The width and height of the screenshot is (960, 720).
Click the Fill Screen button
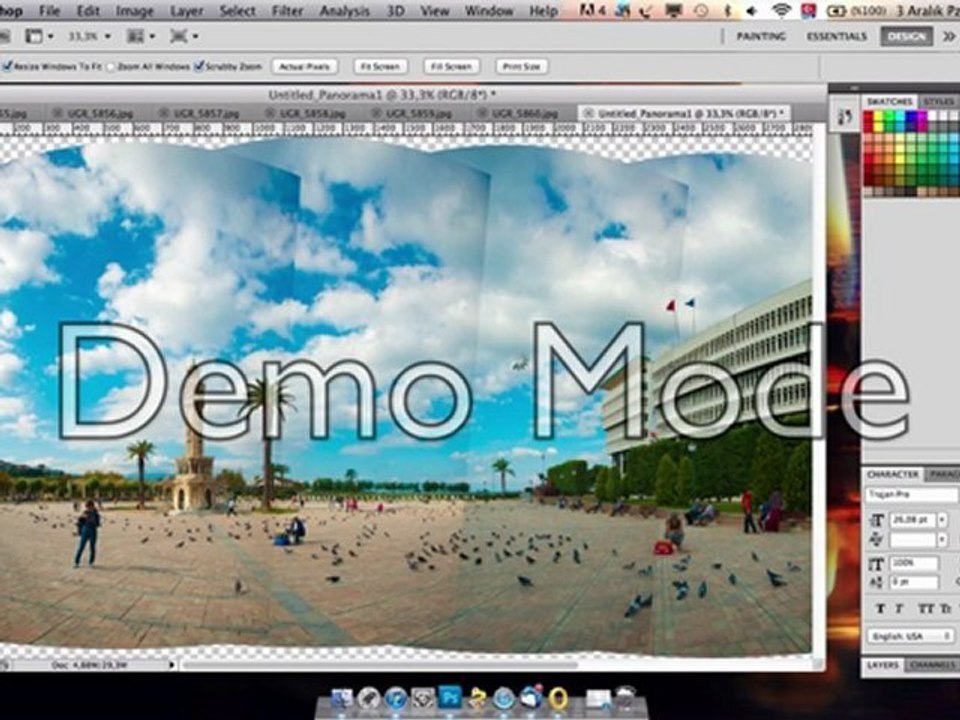[451, 66]
